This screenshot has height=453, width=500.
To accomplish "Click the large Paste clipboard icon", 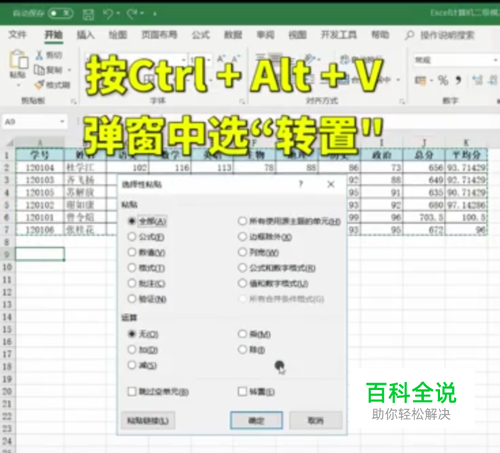I will pos(19,59).
